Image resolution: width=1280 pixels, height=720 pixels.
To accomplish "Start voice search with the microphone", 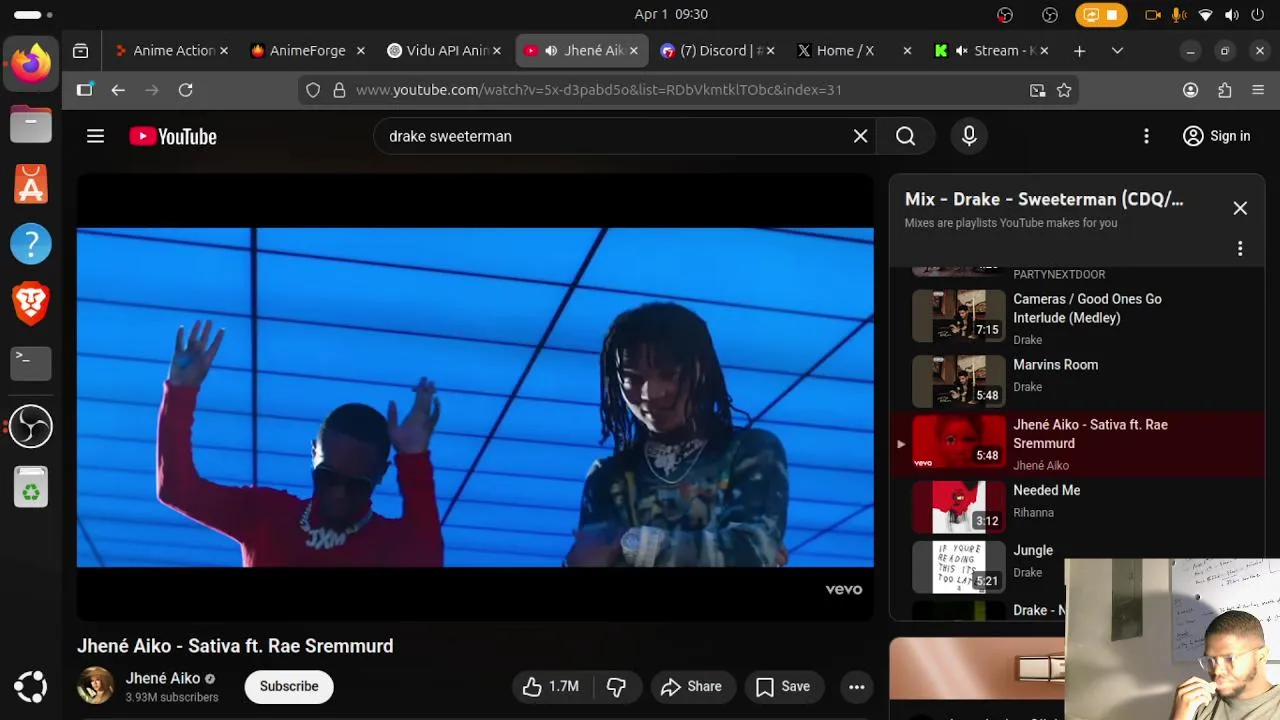I will [x=969, y=136].
